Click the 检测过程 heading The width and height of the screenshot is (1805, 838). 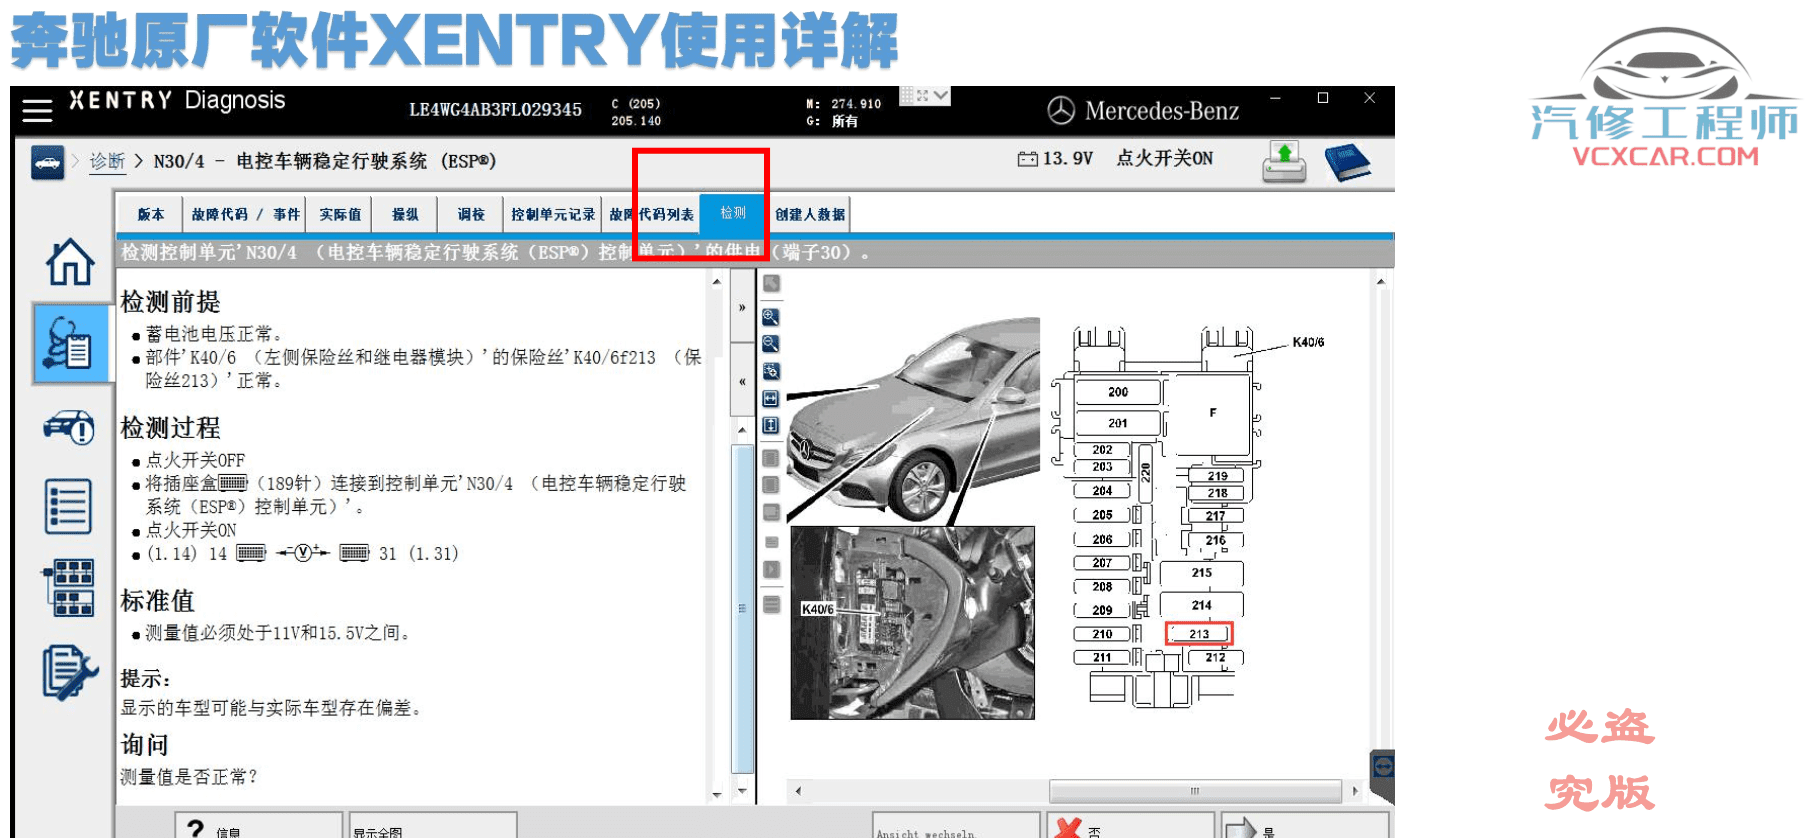coord(171,427)
